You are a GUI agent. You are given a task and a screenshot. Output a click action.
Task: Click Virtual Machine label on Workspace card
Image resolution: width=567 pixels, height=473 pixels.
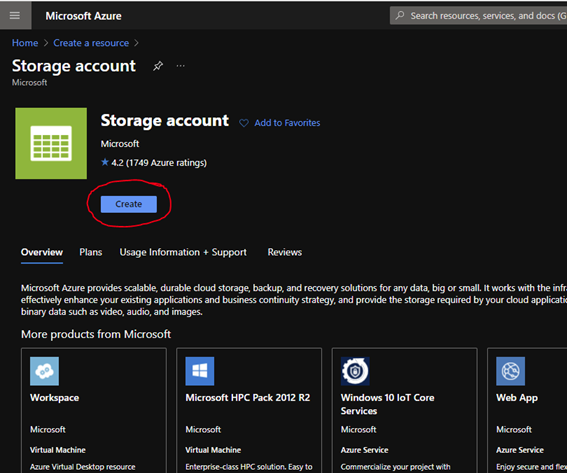58,450
